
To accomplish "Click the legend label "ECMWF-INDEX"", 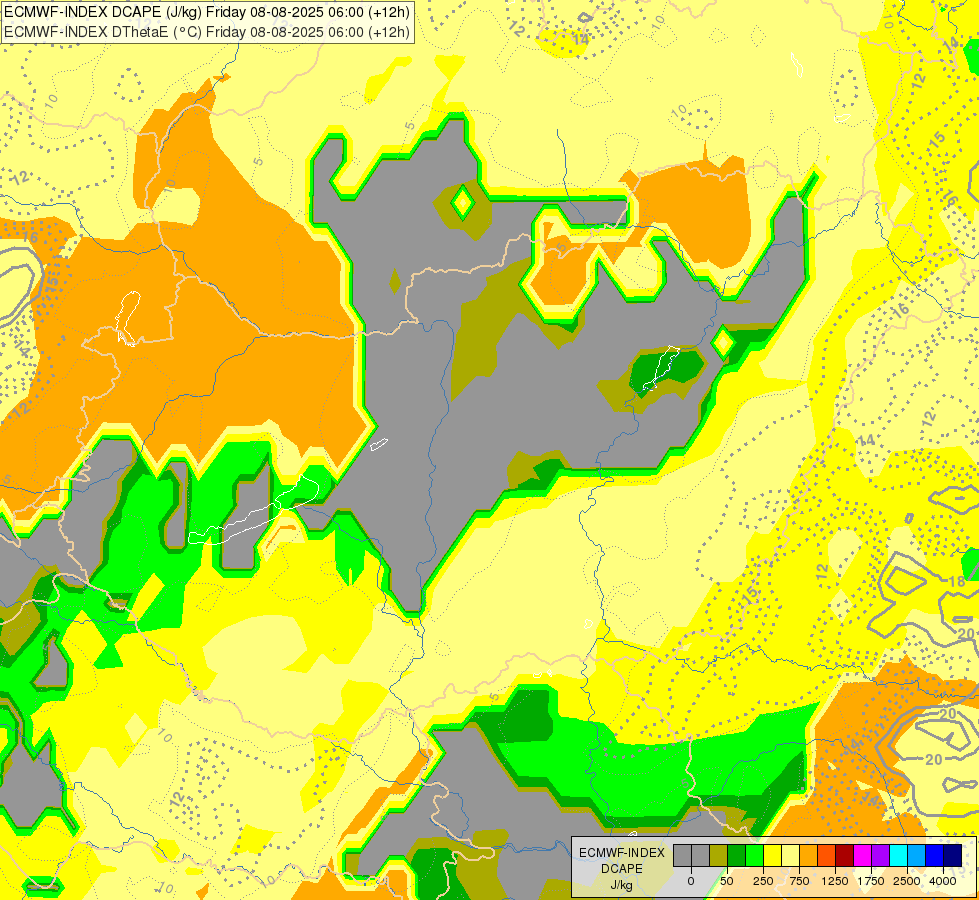I will click(622, 853).
